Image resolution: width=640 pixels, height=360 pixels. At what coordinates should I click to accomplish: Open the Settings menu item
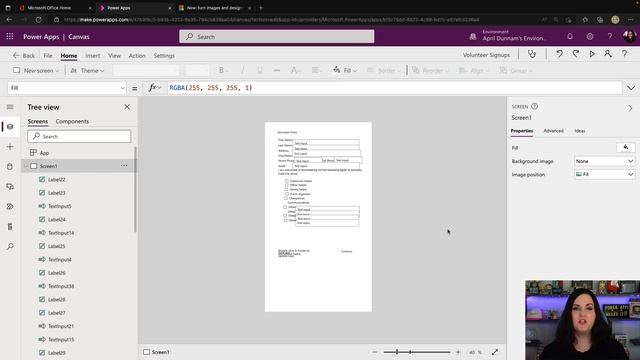click(x=164, y=56)
